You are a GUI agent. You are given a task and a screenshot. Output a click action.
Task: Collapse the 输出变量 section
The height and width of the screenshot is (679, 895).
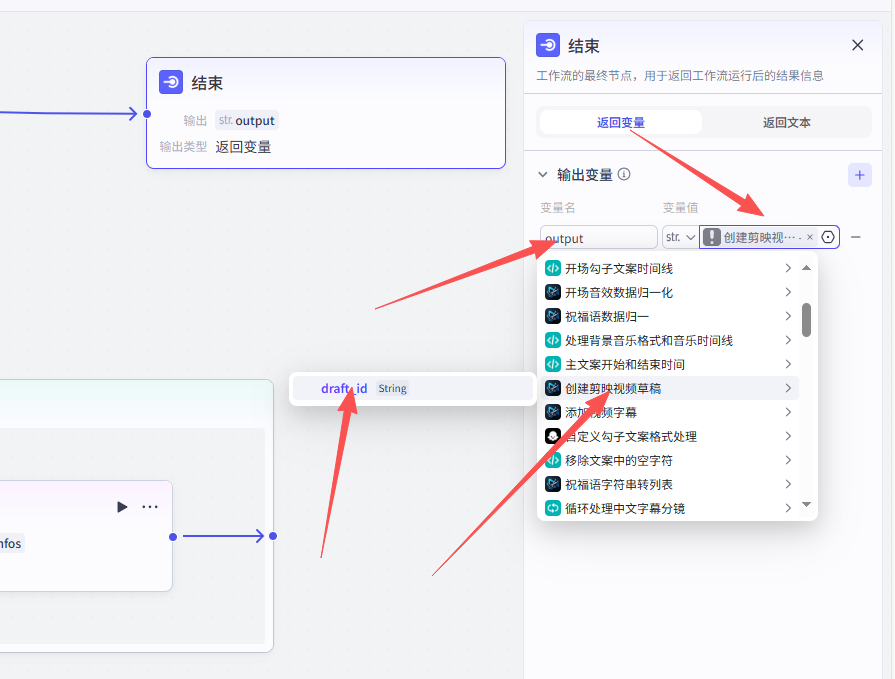point(543,174)
